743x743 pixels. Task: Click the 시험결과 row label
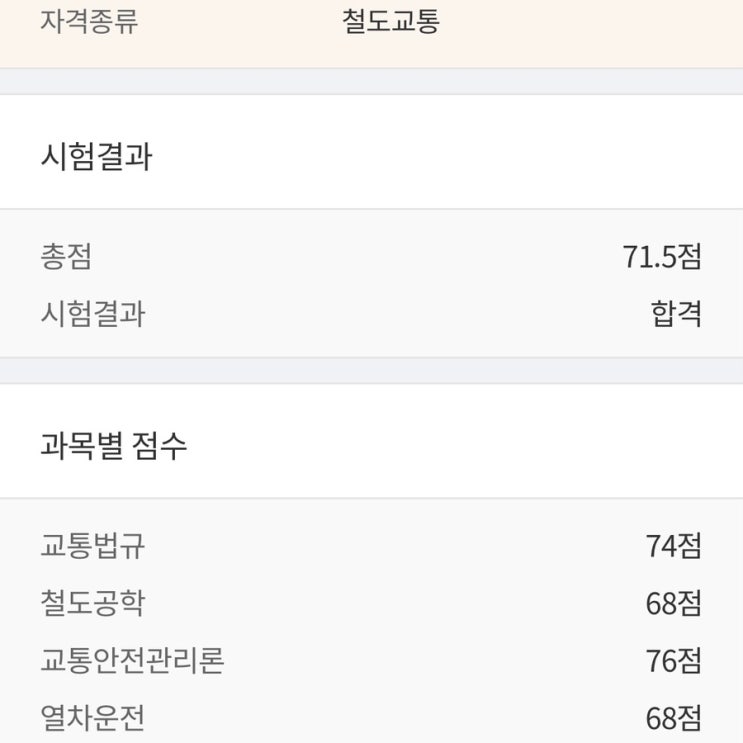[x=93, y=314]
